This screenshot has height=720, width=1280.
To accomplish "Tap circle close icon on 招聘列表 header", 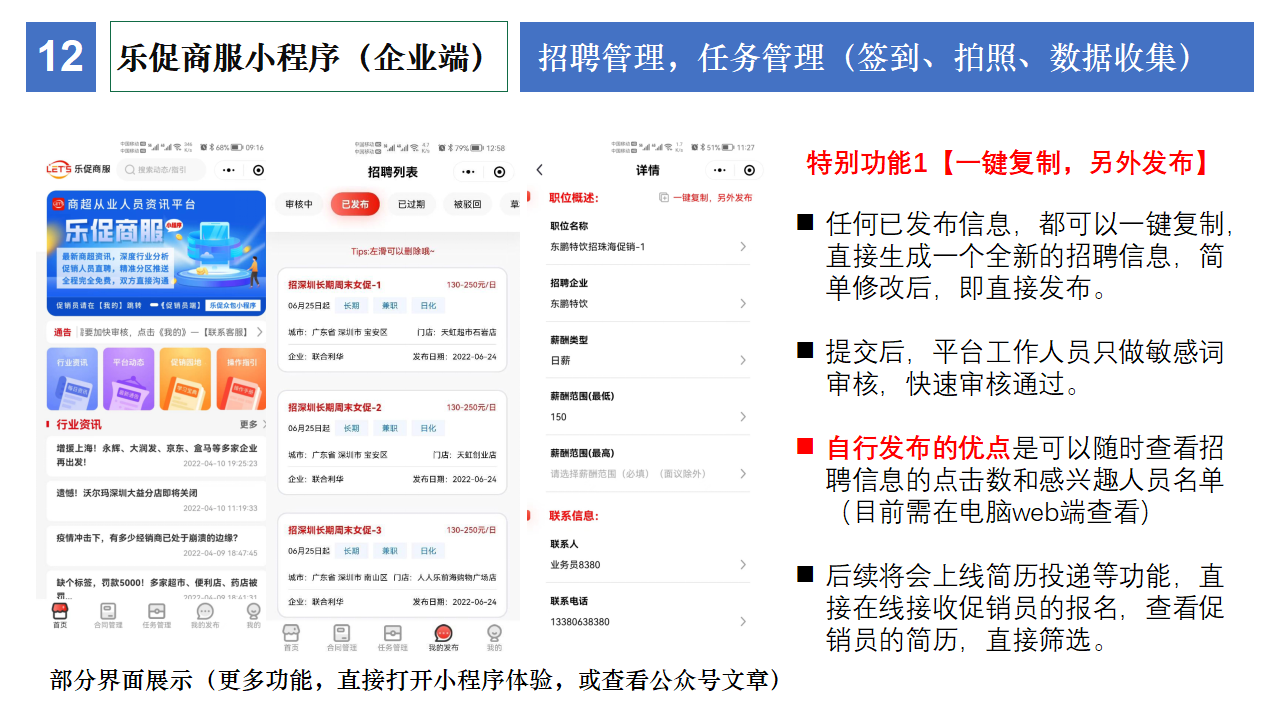I will click(500, 172).
